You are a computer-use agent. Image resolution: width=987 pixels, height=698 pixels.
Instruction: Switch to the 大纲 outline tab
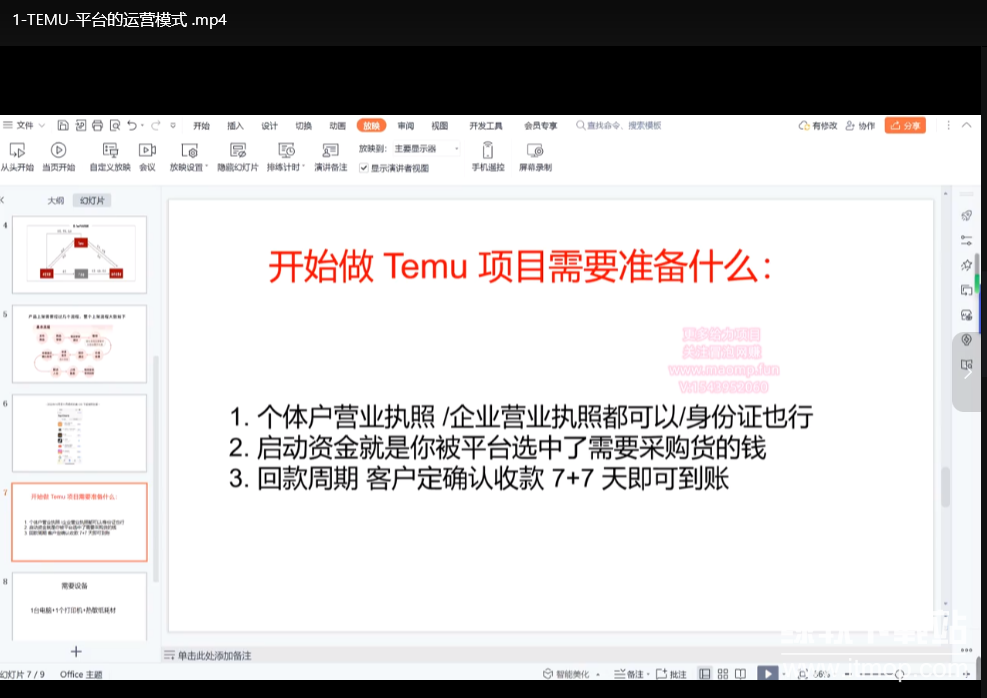(56, 201)
